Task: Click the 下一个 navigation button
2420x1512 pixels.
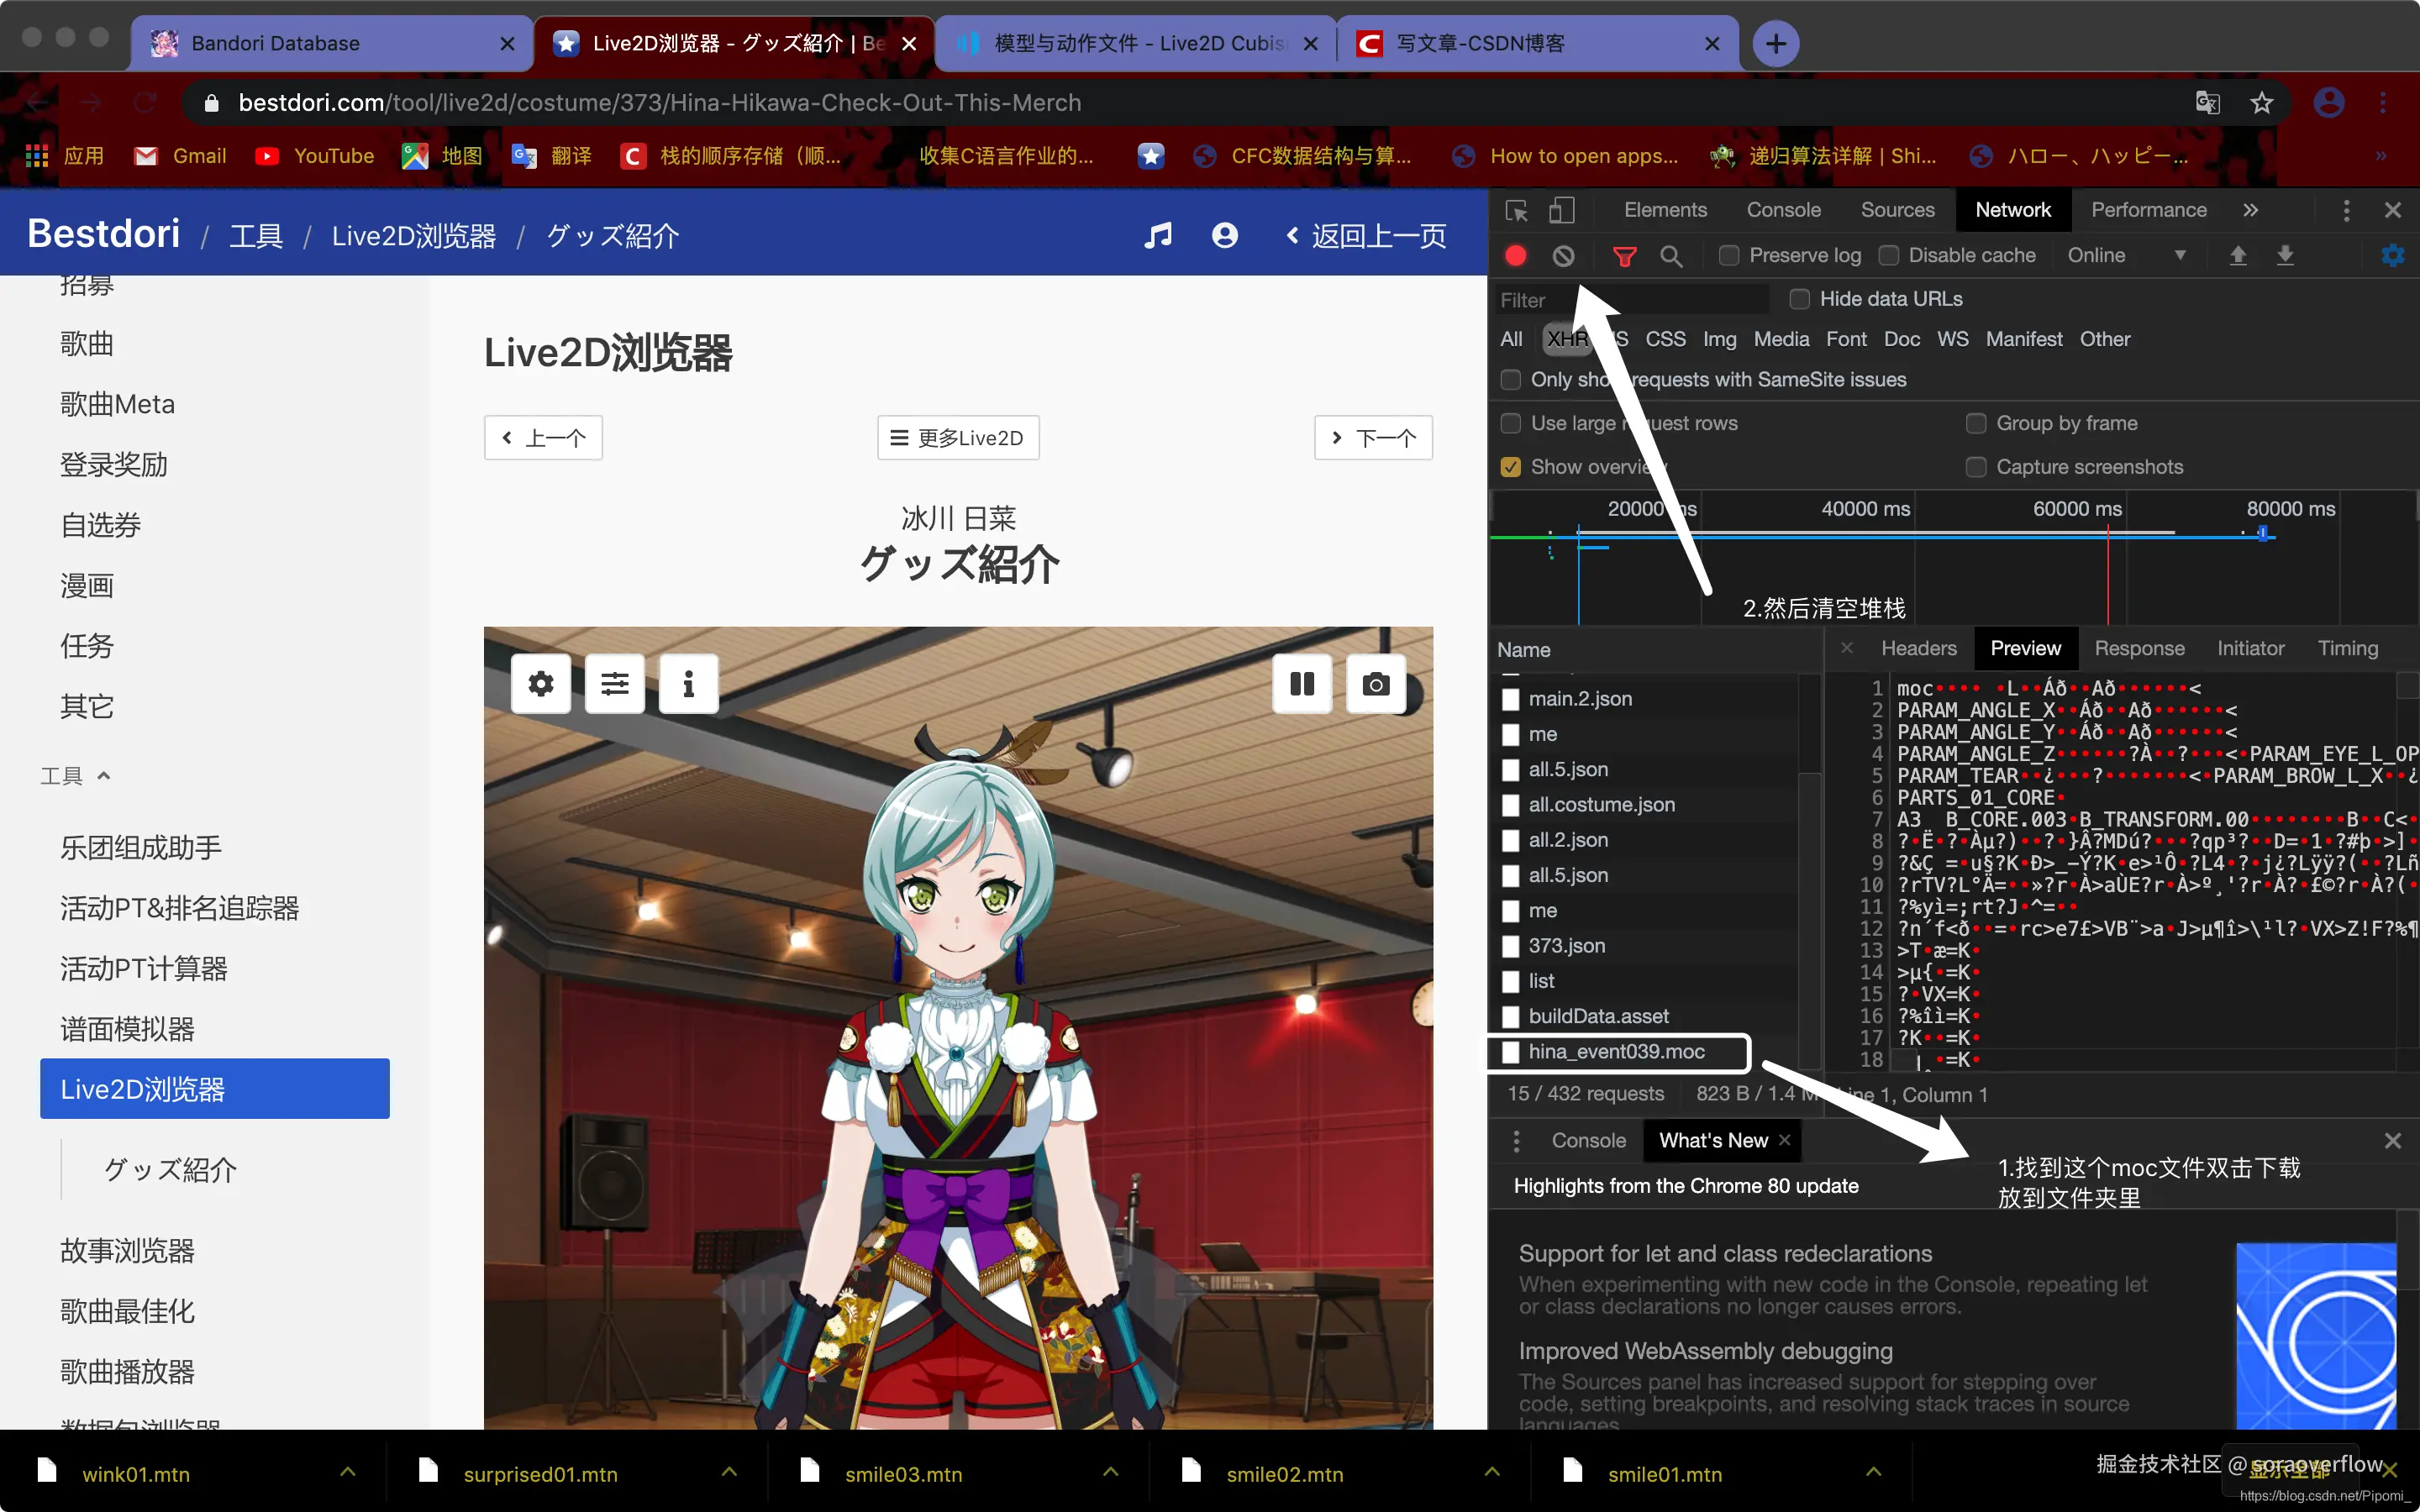Action: click(x=1373, y=438)
